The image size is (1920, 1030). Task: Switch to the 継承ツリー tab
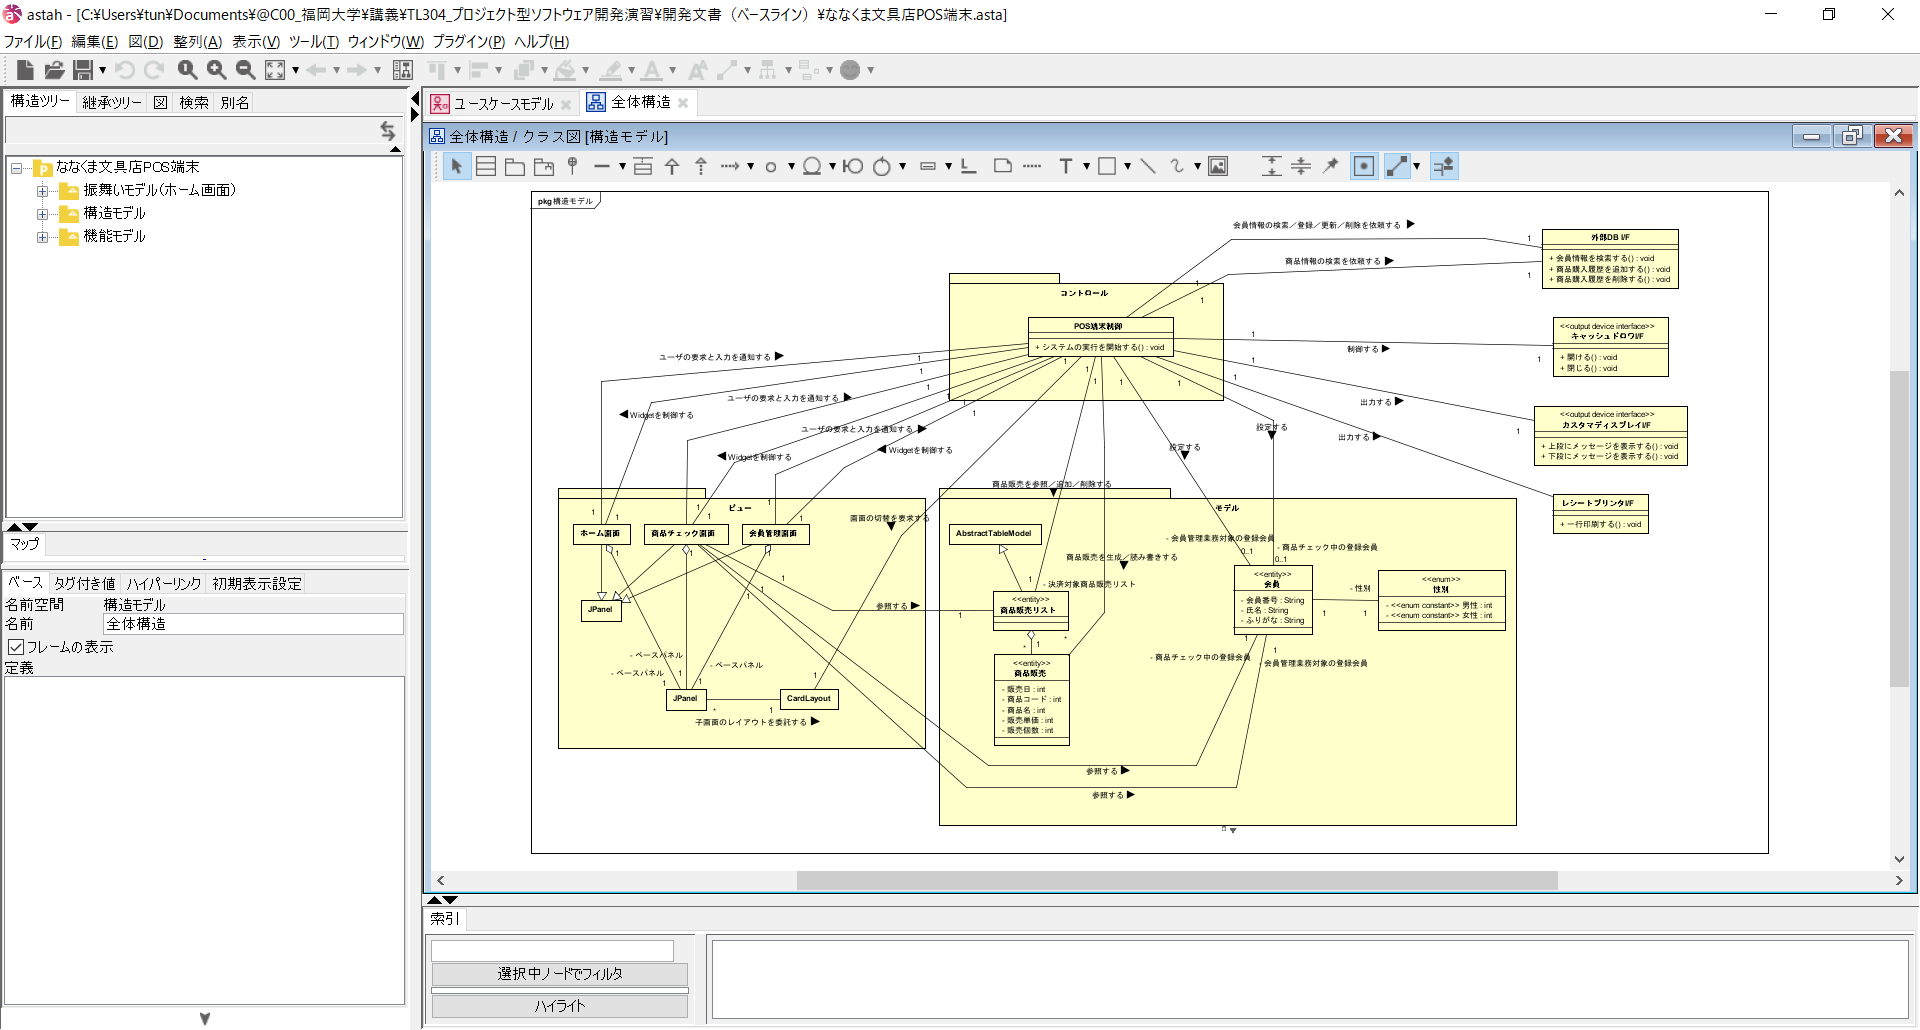click(111, 102)
